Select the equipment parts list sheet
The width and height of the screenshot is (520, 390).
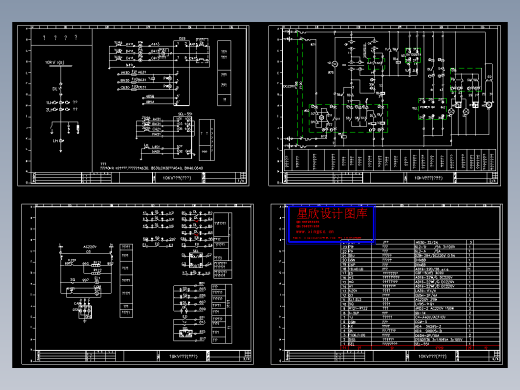click(387, 284)
